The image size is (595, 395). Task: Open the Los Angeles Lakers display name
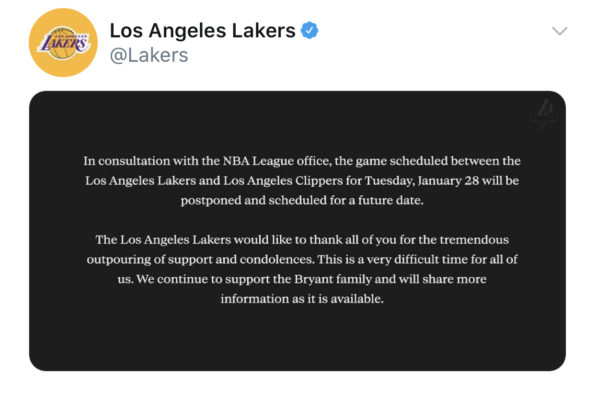point(203,30)
